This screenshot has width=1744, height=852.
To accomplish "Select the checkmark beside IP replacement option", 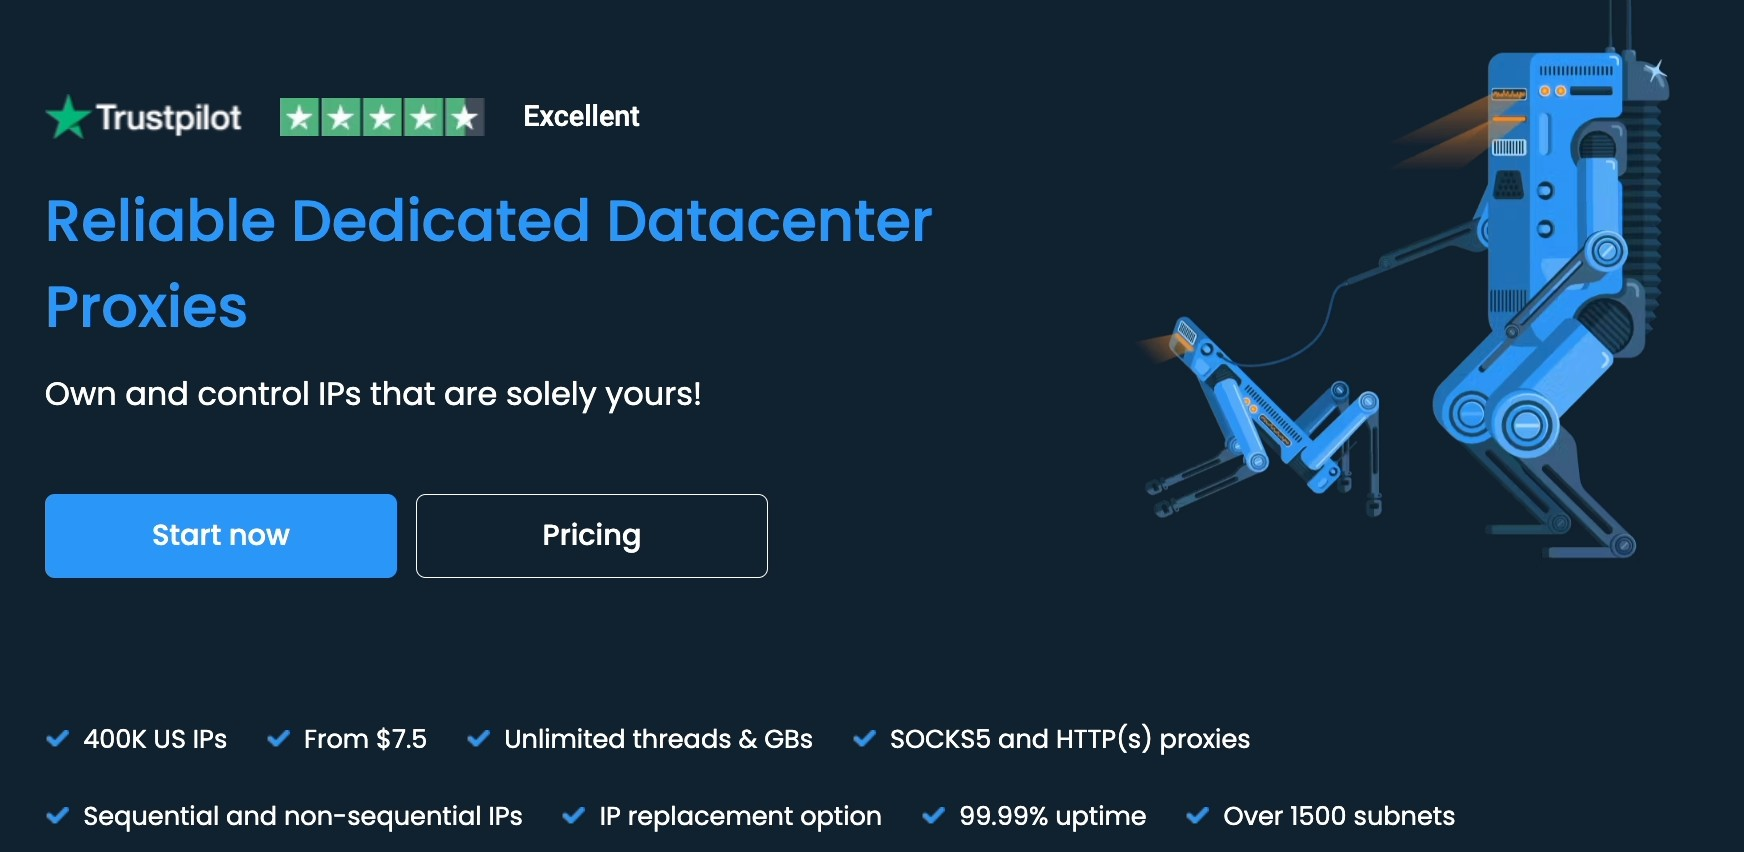I will 574,815.
